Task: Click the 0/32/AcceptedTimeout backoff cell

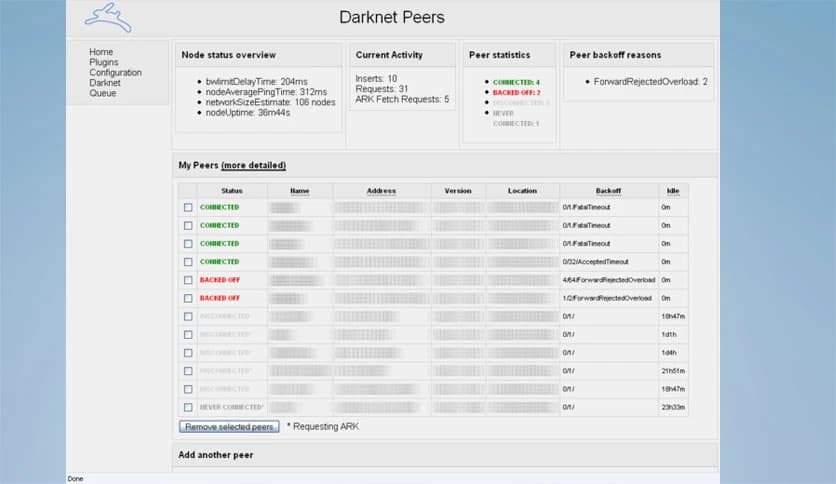Action: pyautogui.click(x=595, y=262)
